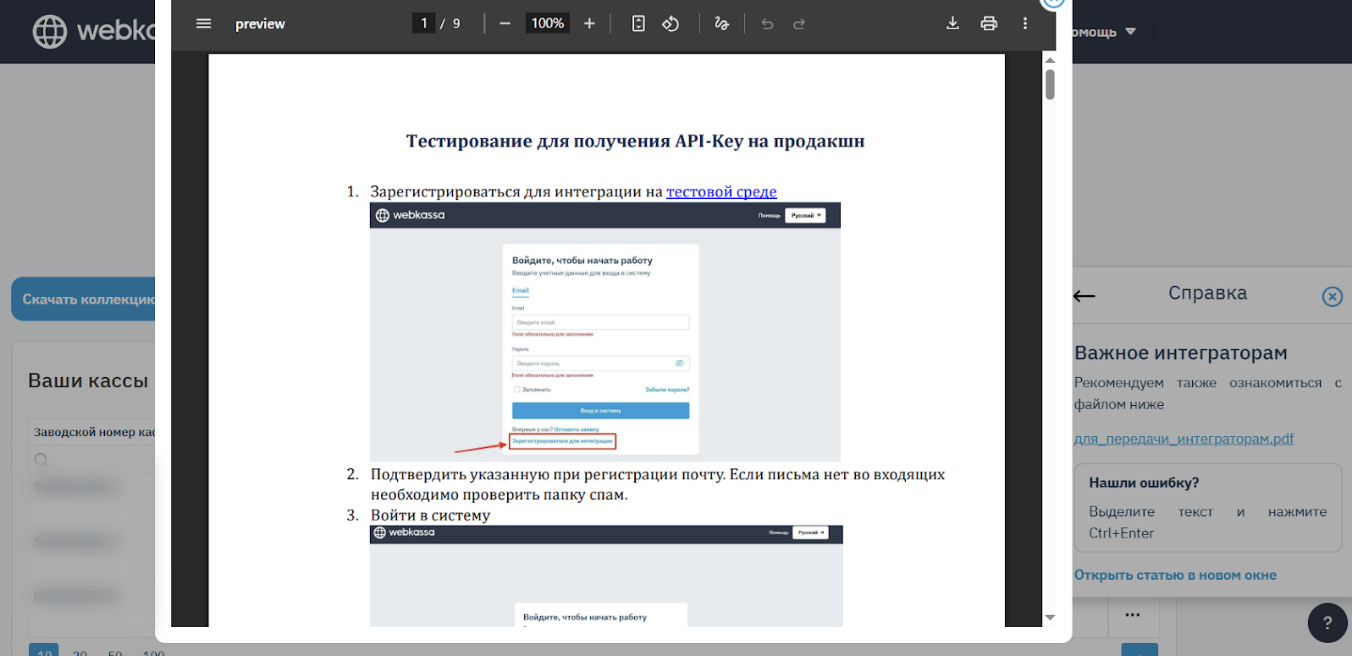Follow the тестовой среде hyperlink
The width and height of the screenshot is (1352, 656).
721,192
